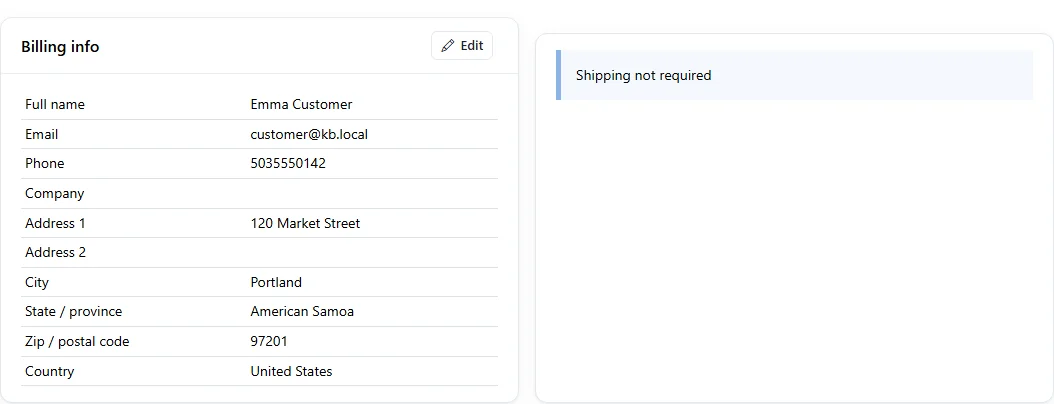
Task: Click the Email field label
Action: point(42,134)
